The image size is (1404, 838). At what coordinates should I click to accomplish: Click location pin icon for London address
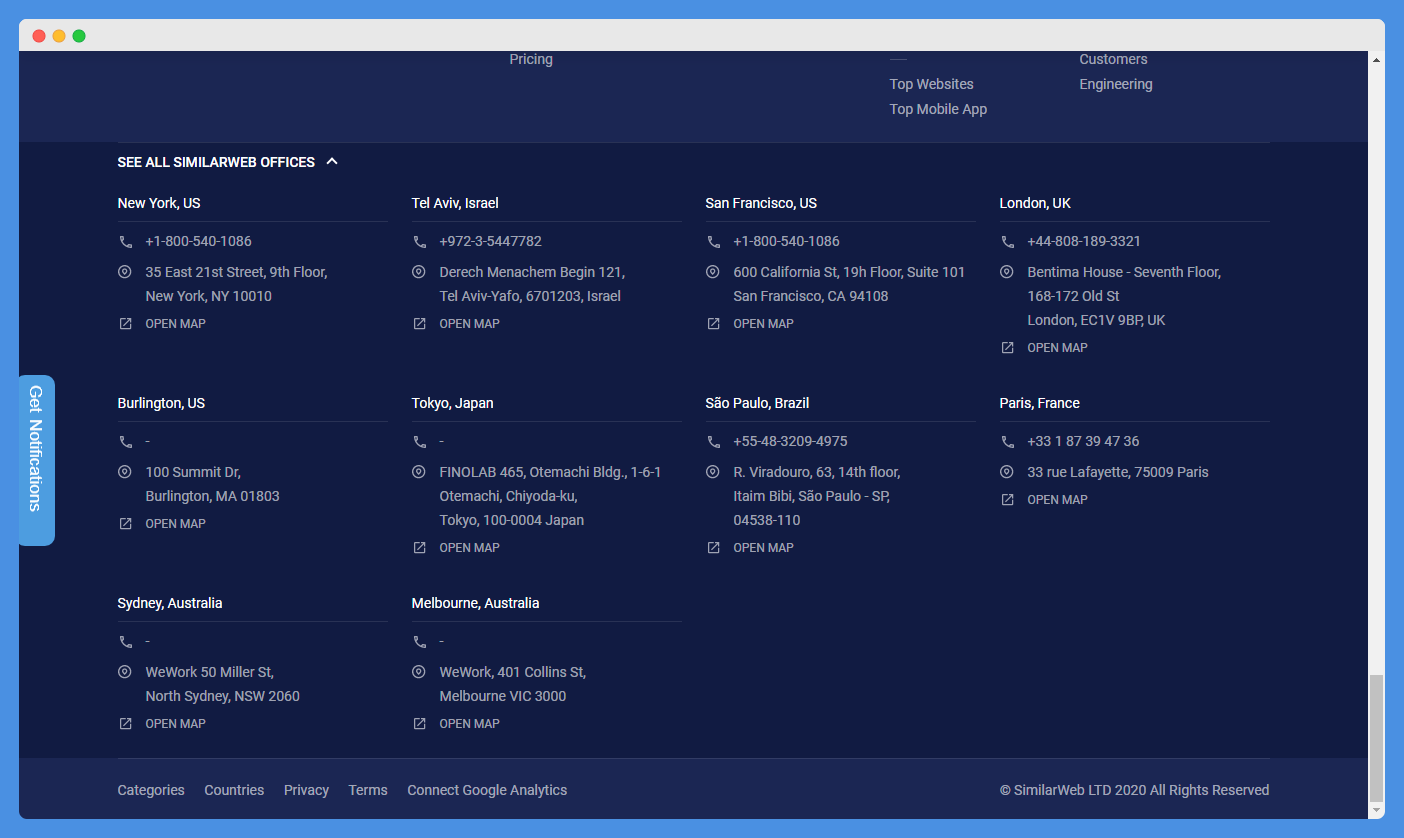click(x=1007, y=272)
